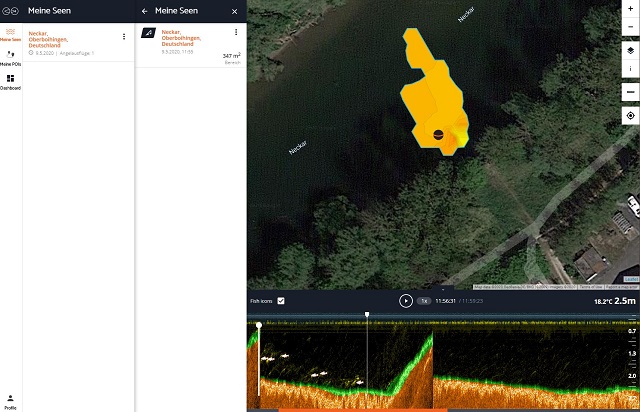Click the orange bathymetric scan area on the map
Viewport: 640px width, 412px height.
pos(433,92)
